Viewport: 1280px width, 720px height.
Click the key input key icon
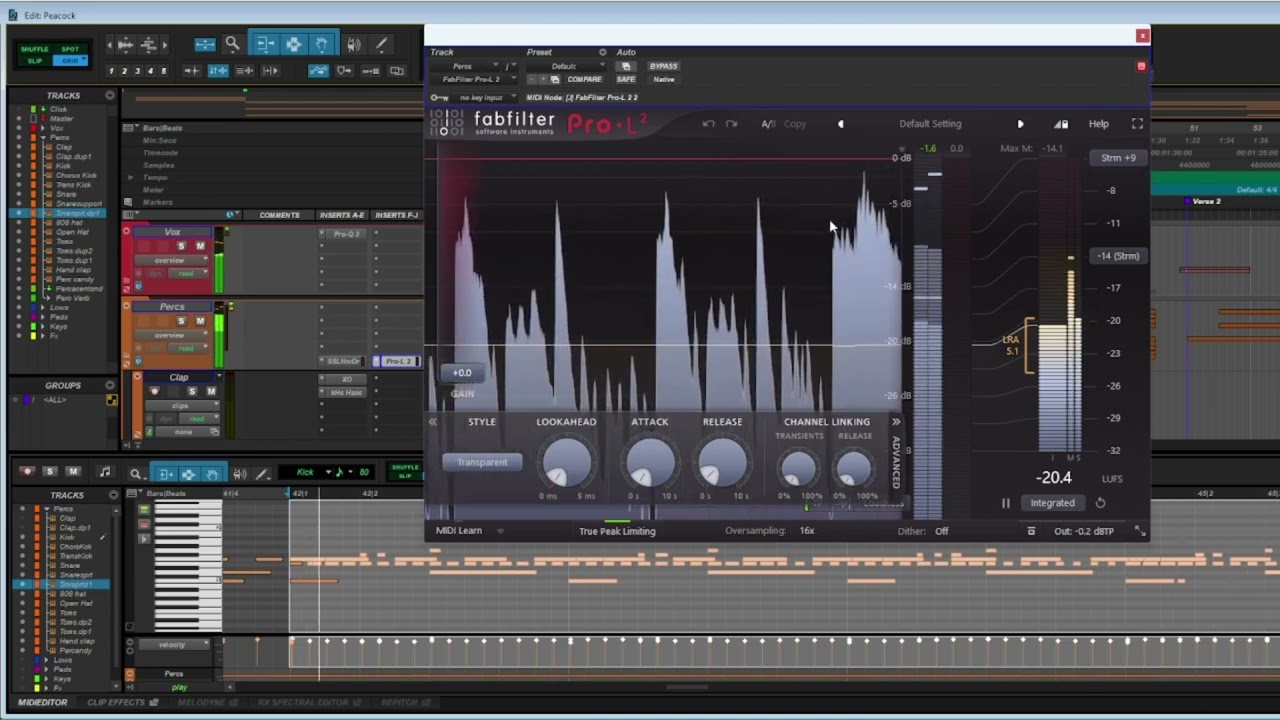click(x=439, y=97)
